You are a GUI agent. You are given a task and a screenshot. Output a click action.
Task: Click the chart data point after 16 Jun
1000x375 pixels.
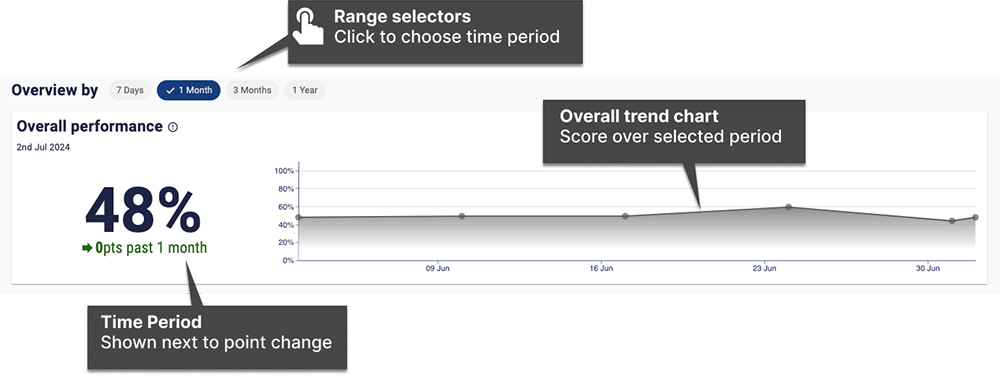(x=625, y=216)
